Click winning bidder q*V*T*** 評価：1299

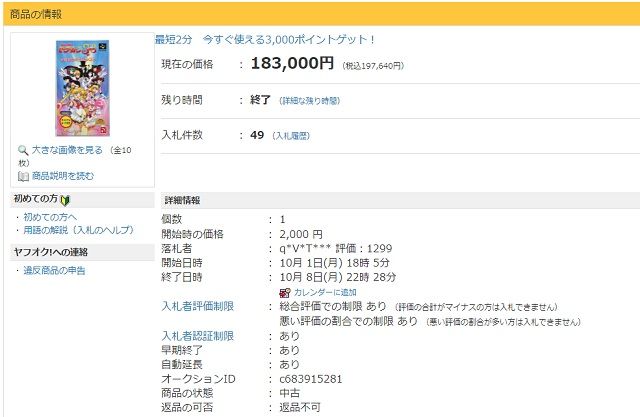(336, 248)
